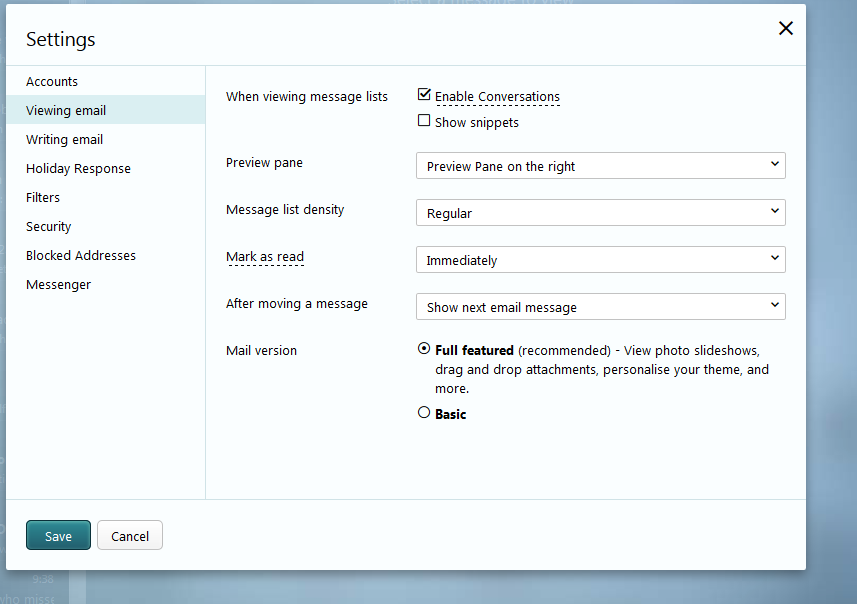The image size is (857, 604).
Task: Cancel the settings changes
Action: click(130, 535)
